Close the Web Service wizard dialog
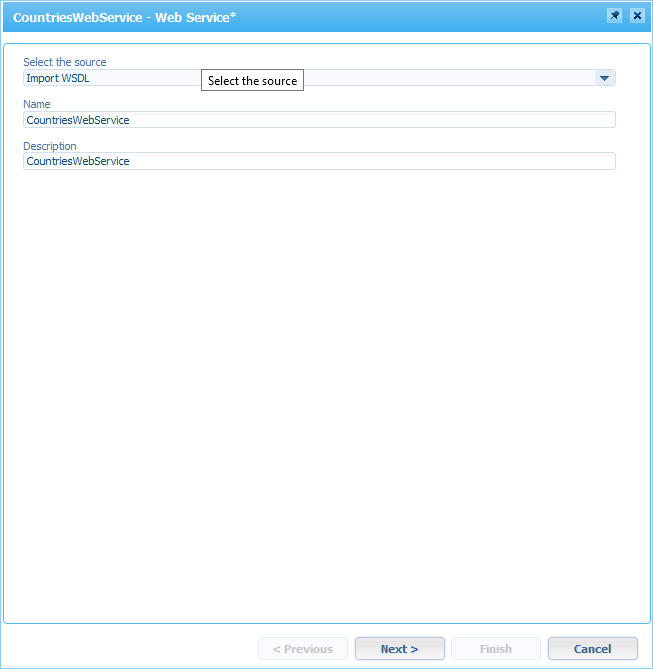 637,16
